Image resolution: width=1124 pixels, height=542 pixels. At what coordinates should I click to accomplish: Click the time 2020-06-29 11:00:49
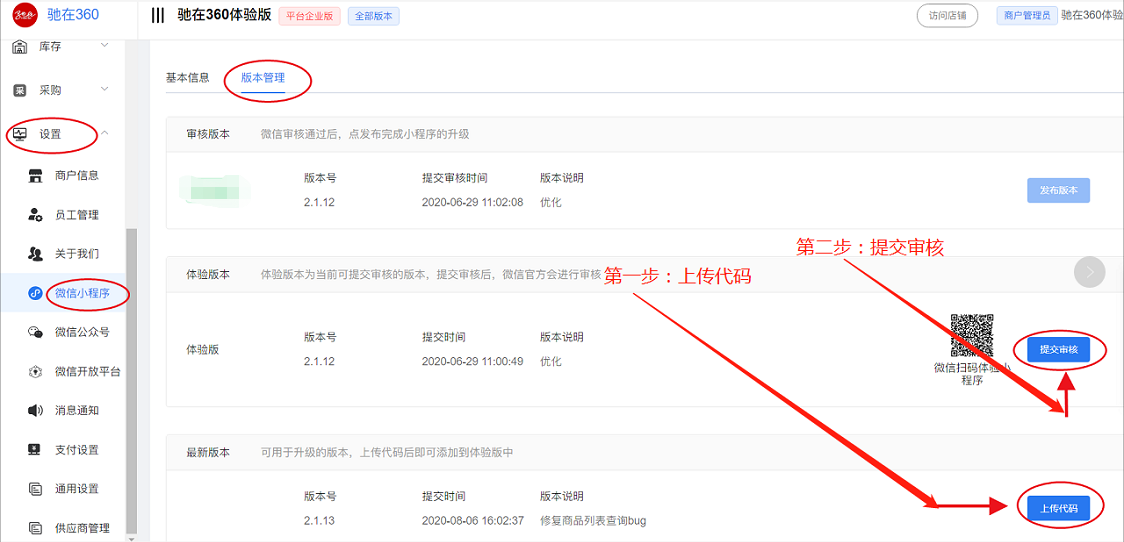(473, 361)
